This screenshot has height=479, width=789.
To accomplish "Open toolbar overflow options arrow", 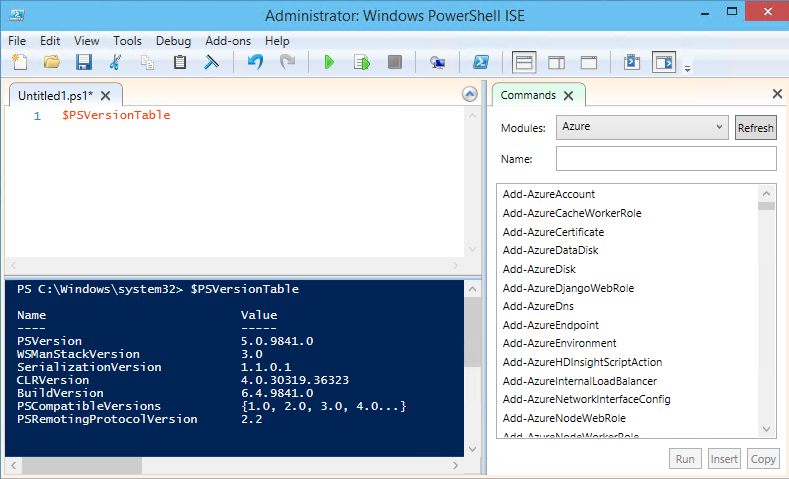I will [x=687, y=68].
